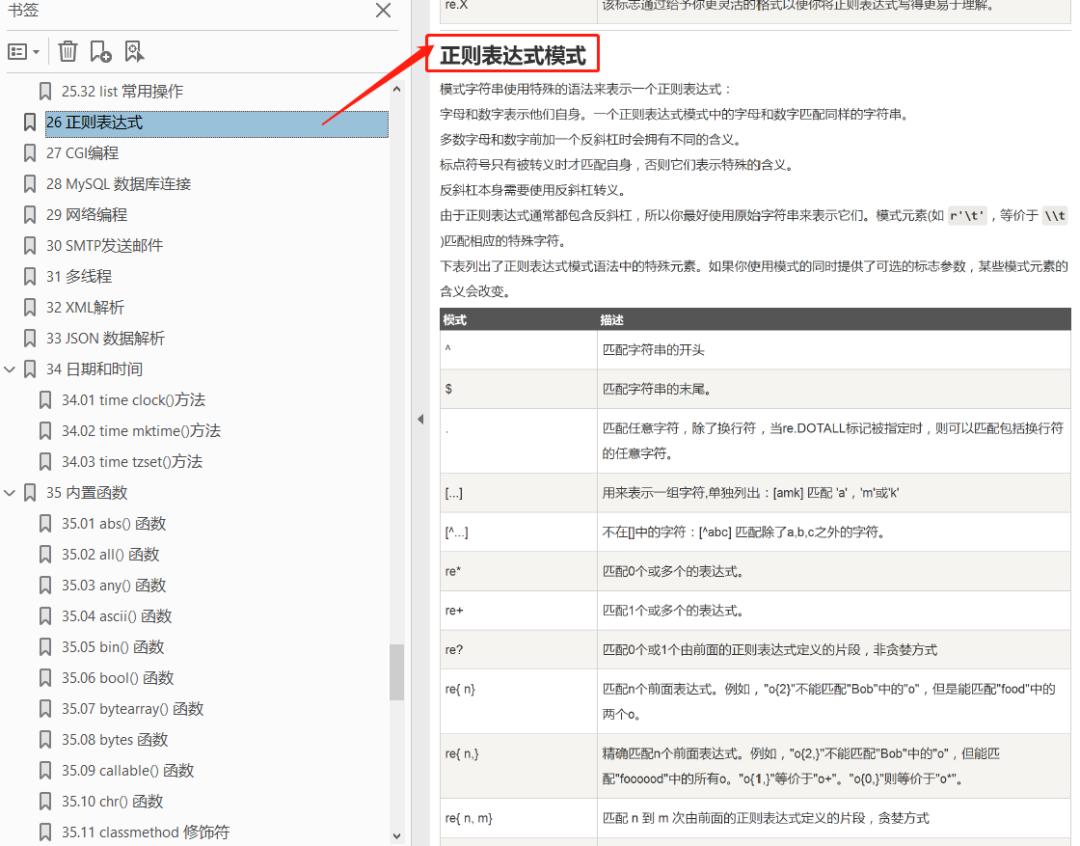Viewport: 1080px width, 846px height.
Task: Add a new bookmark icon
Action: (101, 52)
